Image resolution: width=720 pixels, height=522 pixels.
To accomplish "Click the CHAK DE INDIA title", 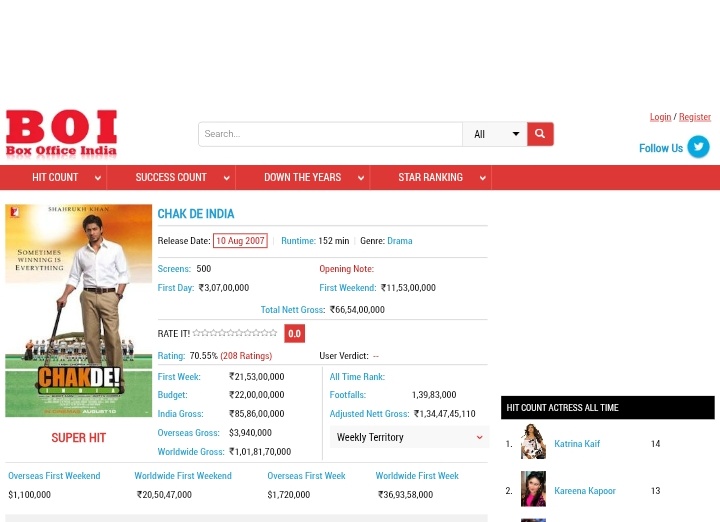I will 196,214.
